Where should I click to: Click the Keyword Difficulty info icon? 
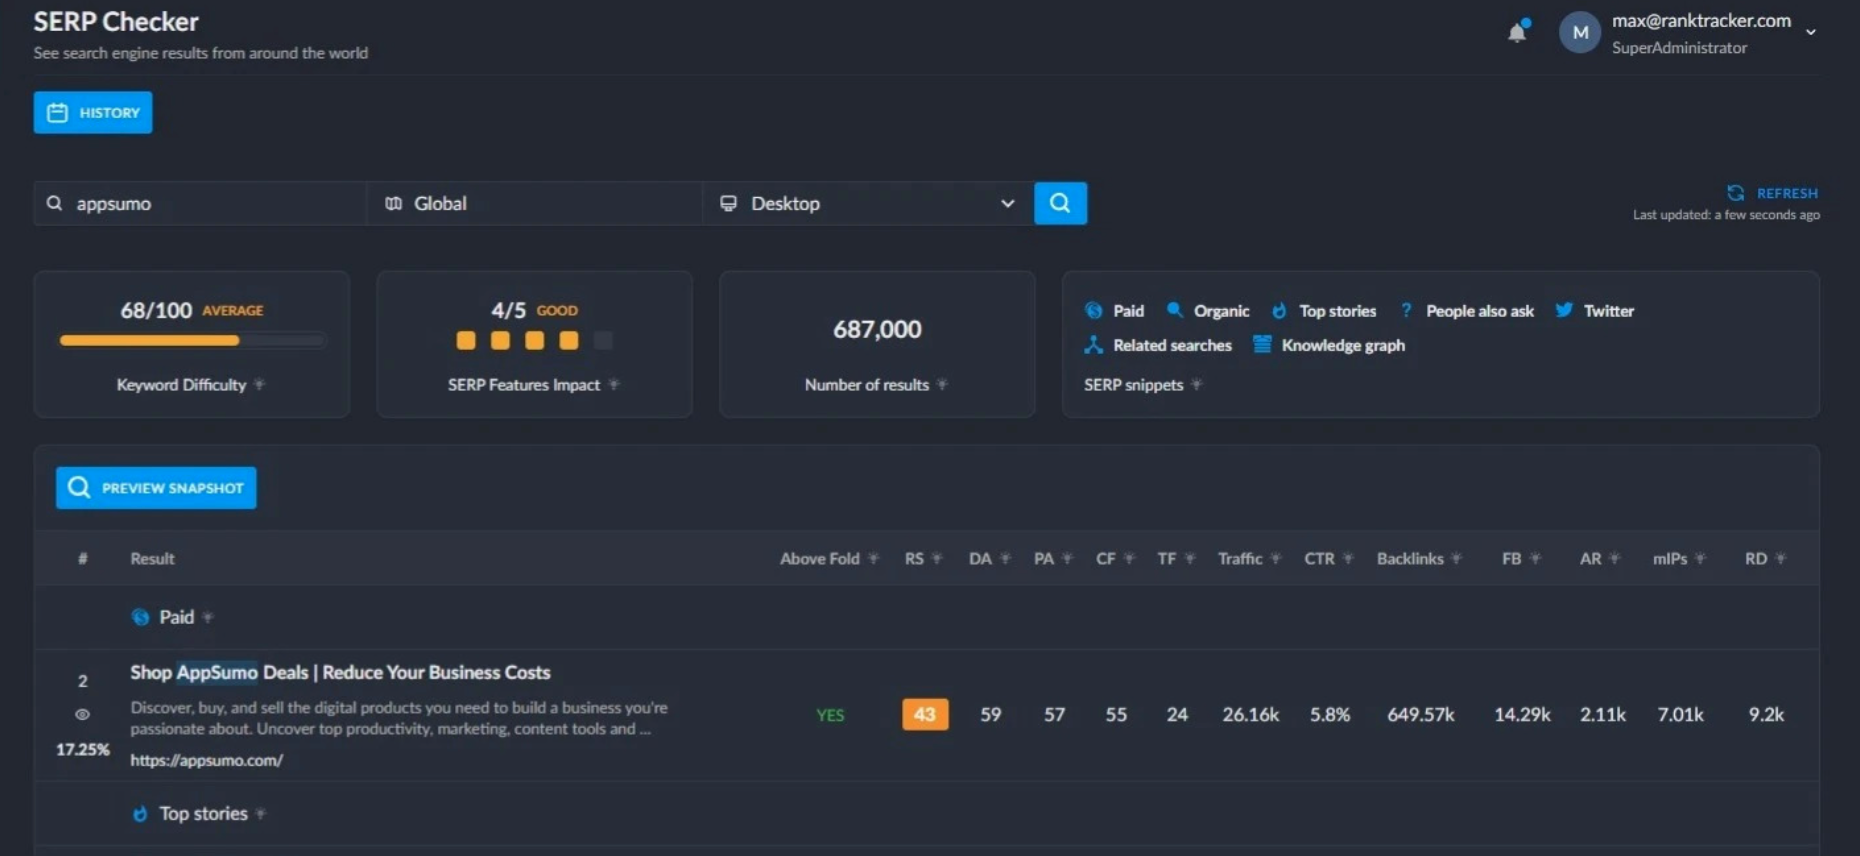(260, 385)
